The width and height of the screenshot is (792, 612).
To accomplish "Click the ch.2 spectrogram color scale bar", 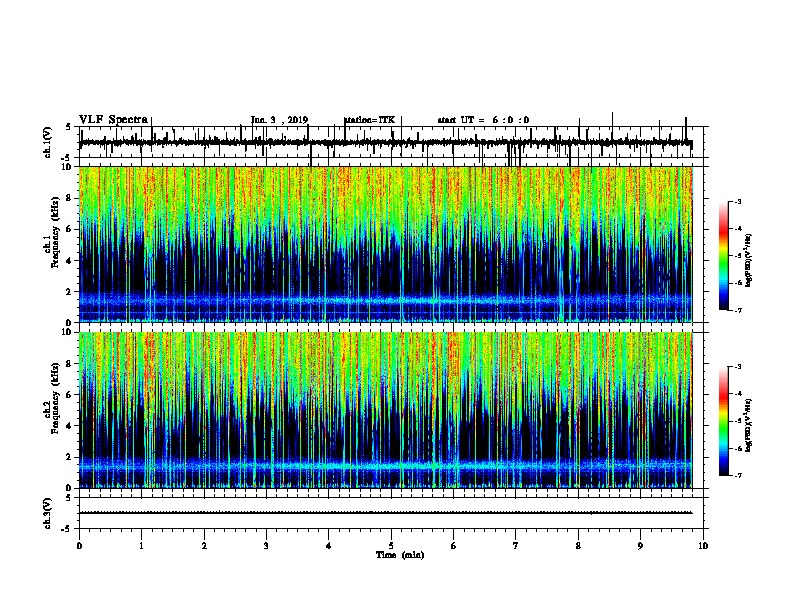I will click(724, 421).
